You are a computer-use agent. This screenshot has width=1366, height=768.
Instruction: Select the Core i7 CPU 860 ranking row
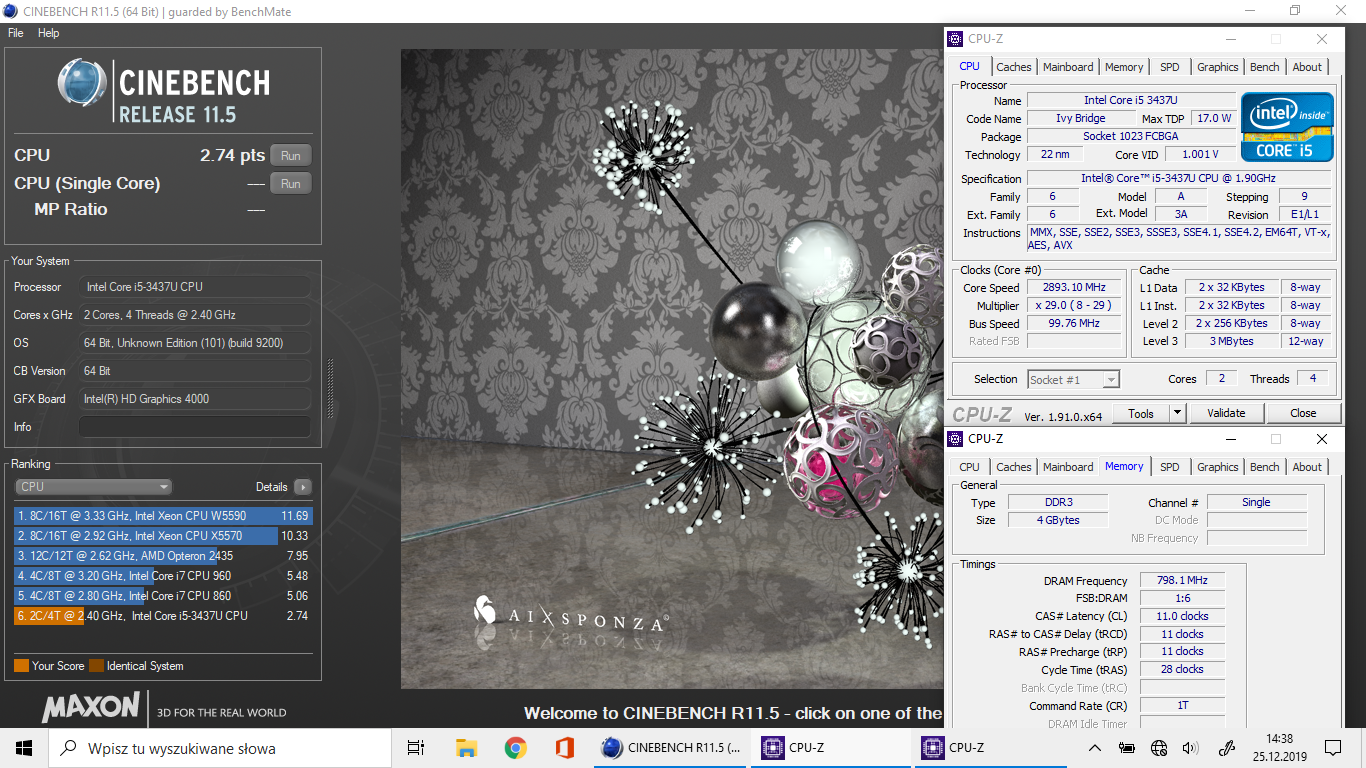tap(163, 596)
